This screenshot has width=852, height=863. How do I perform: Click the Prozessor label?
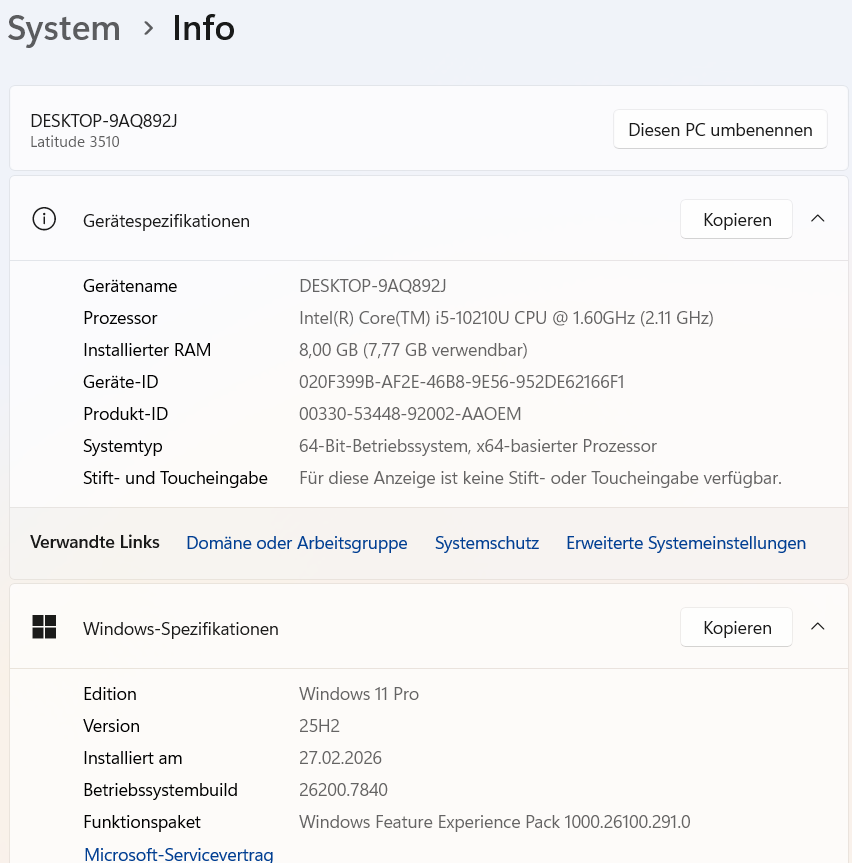pyautogui.click(x=120, y=318)
